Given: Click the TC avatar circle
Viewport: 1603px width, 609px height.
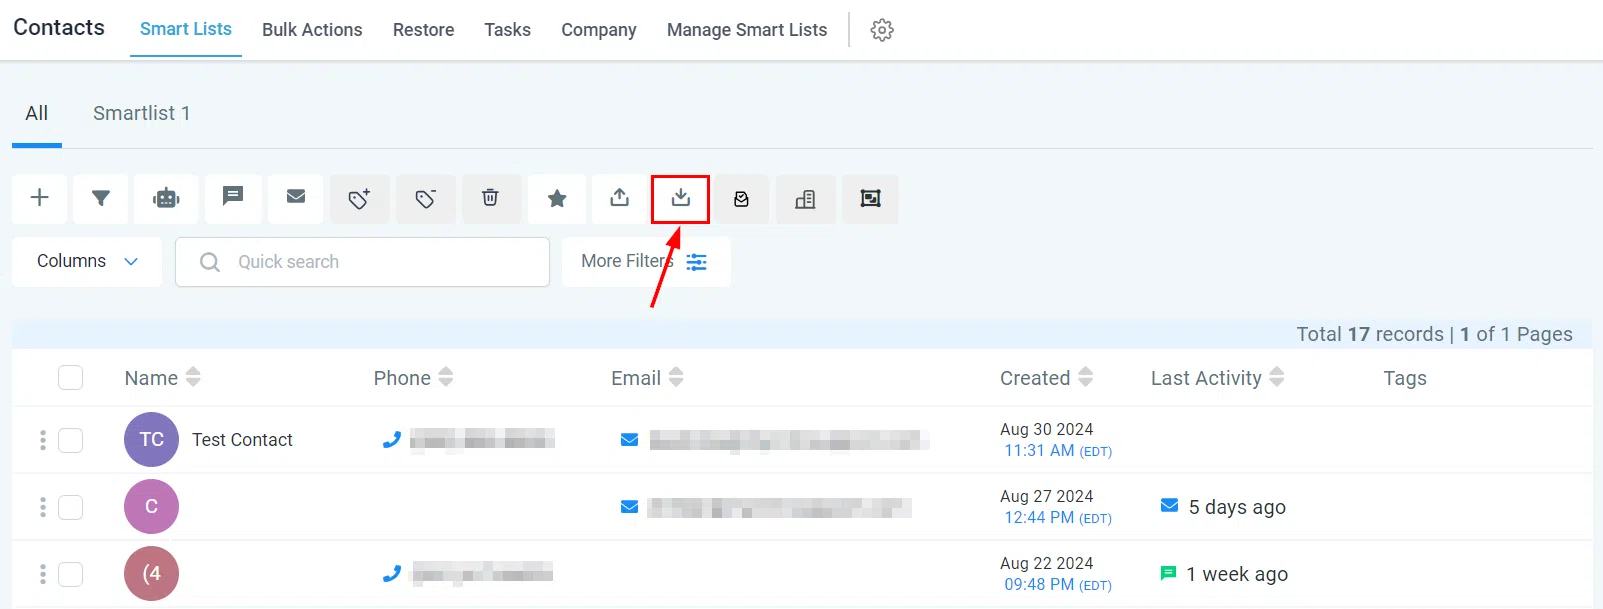Looking at the screenshot, I should (151, 439).
